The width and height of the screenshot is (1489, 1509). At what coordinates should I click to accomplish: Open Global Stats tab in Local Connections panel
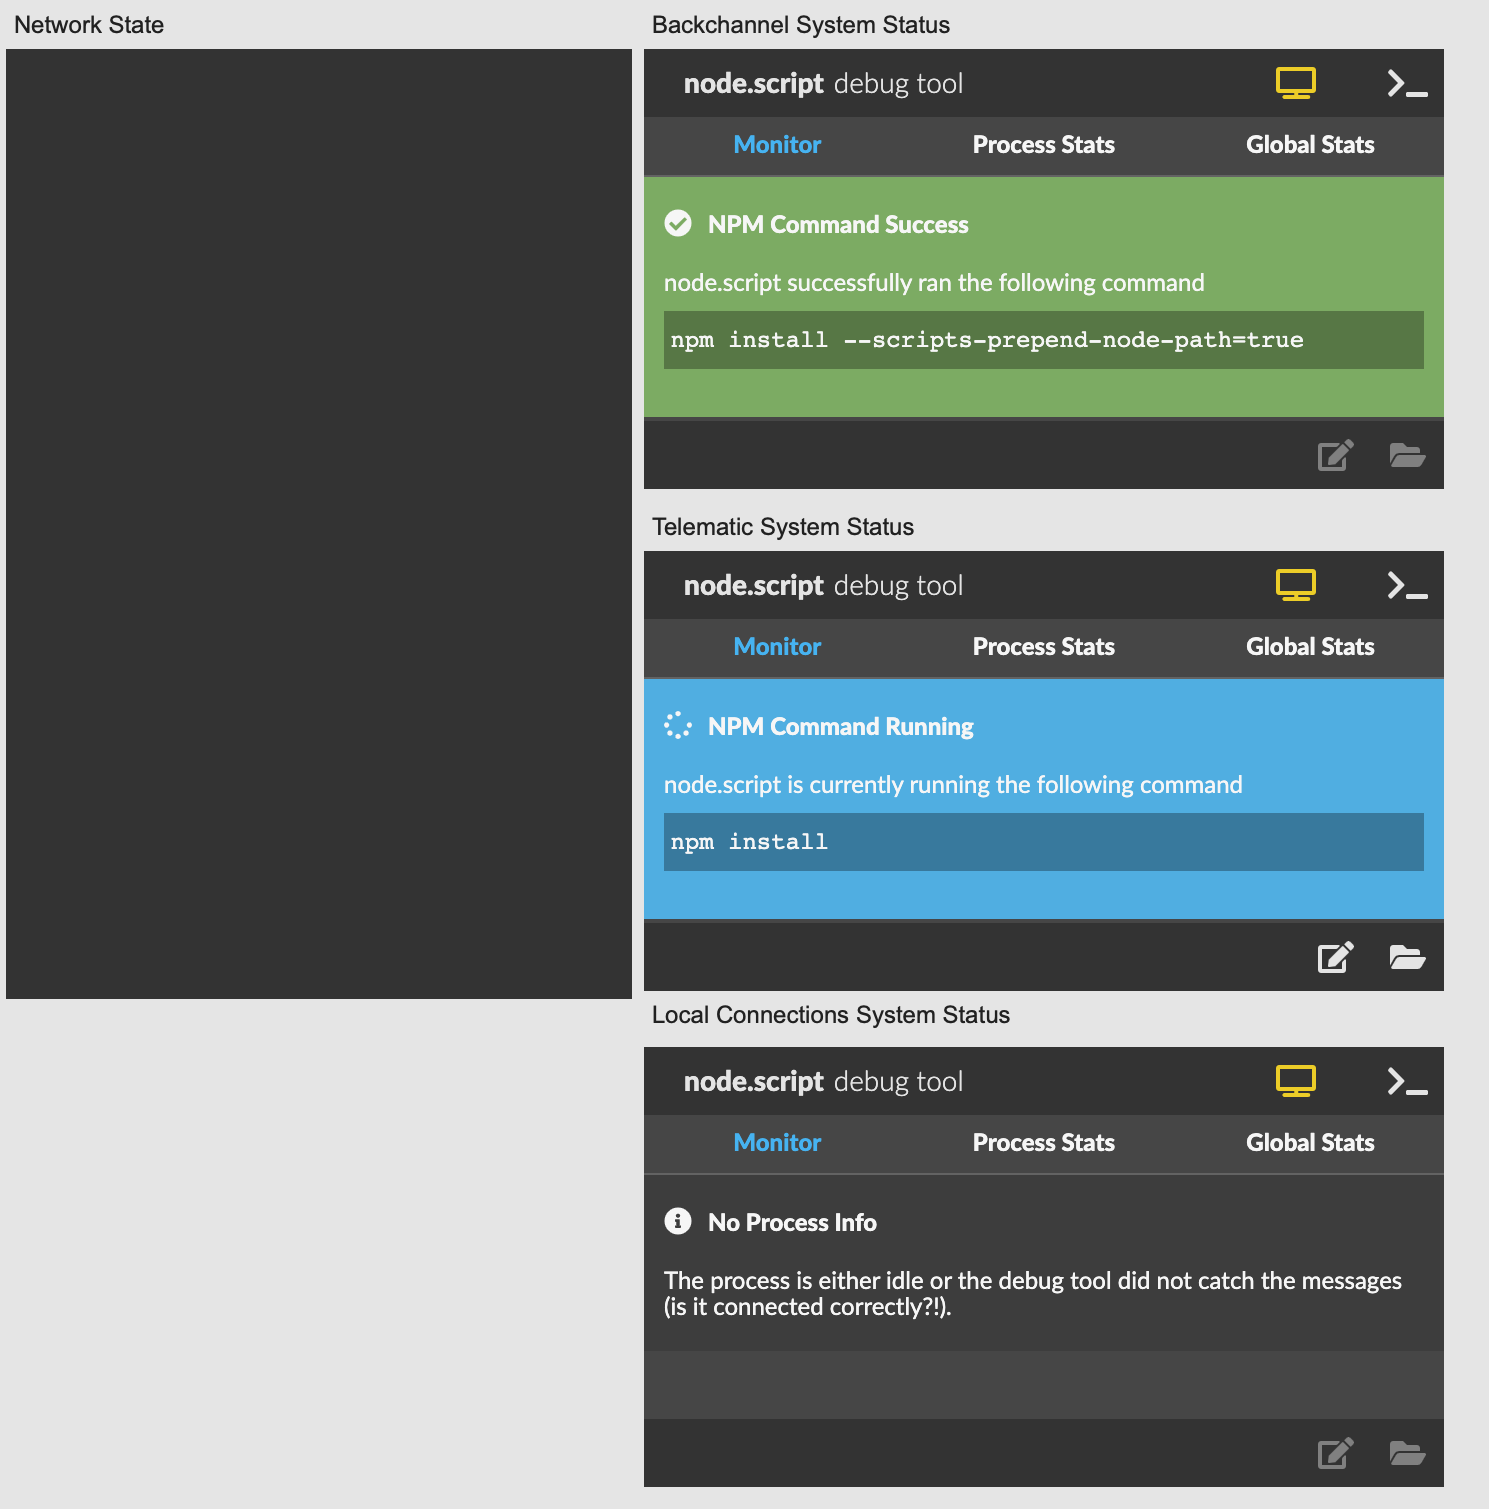(x=1309, y=1143)
